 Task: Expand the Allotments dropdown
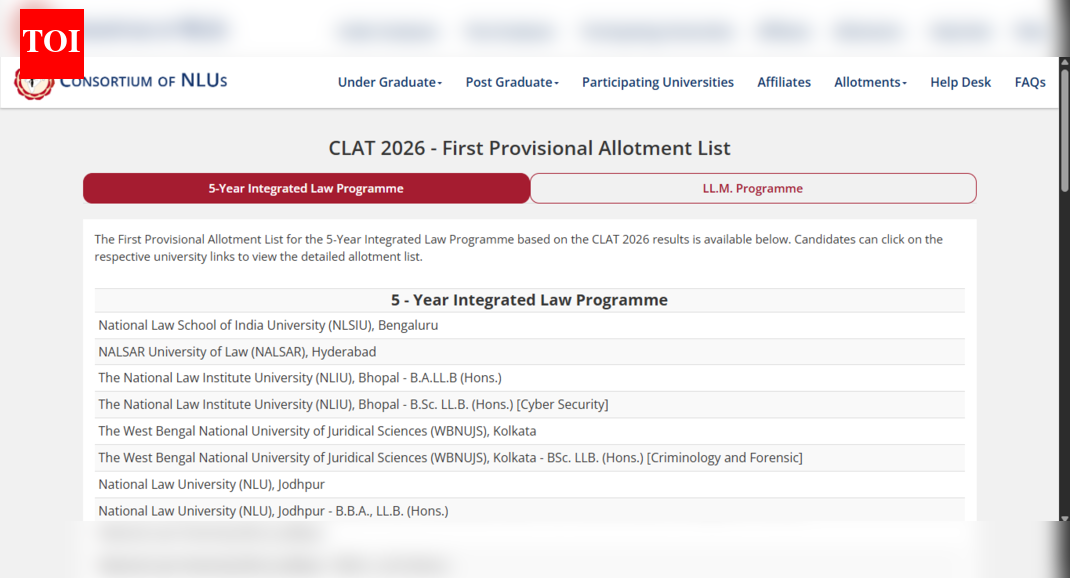[x=869, y=82]
